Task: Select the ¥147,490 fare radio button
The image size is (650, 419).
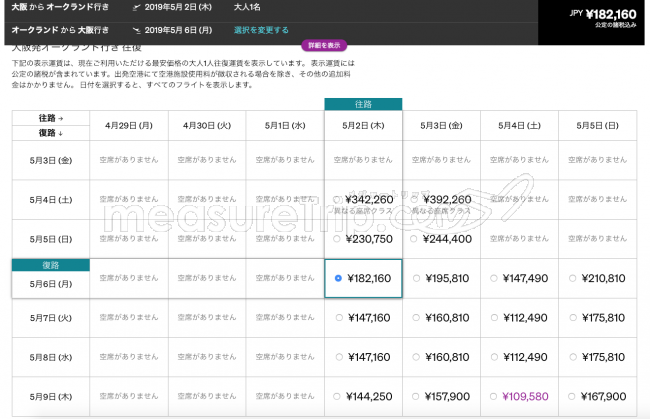Action: pos(494,279)
